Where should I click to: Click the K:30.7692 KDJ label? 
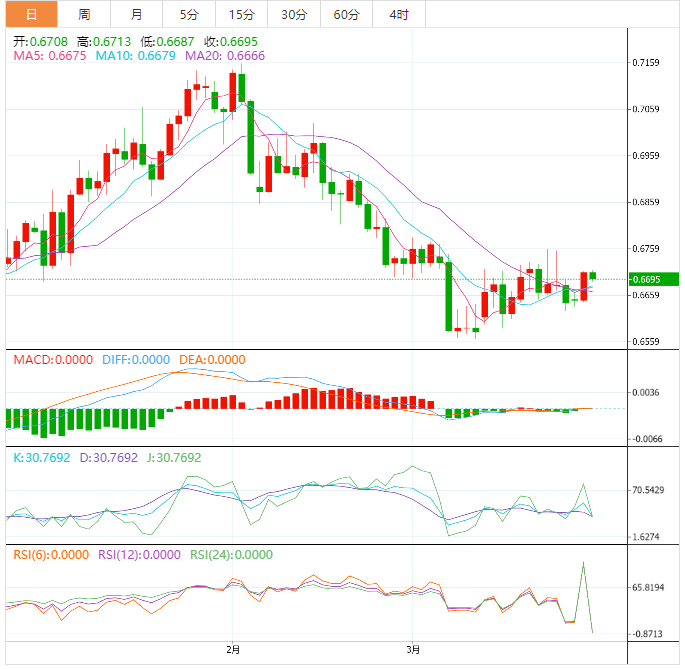point(42,458)
